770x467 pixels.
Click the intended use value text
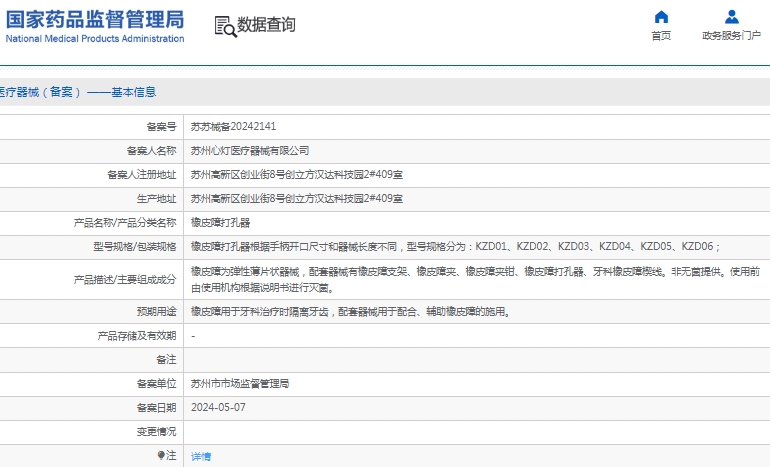[352, 312]
